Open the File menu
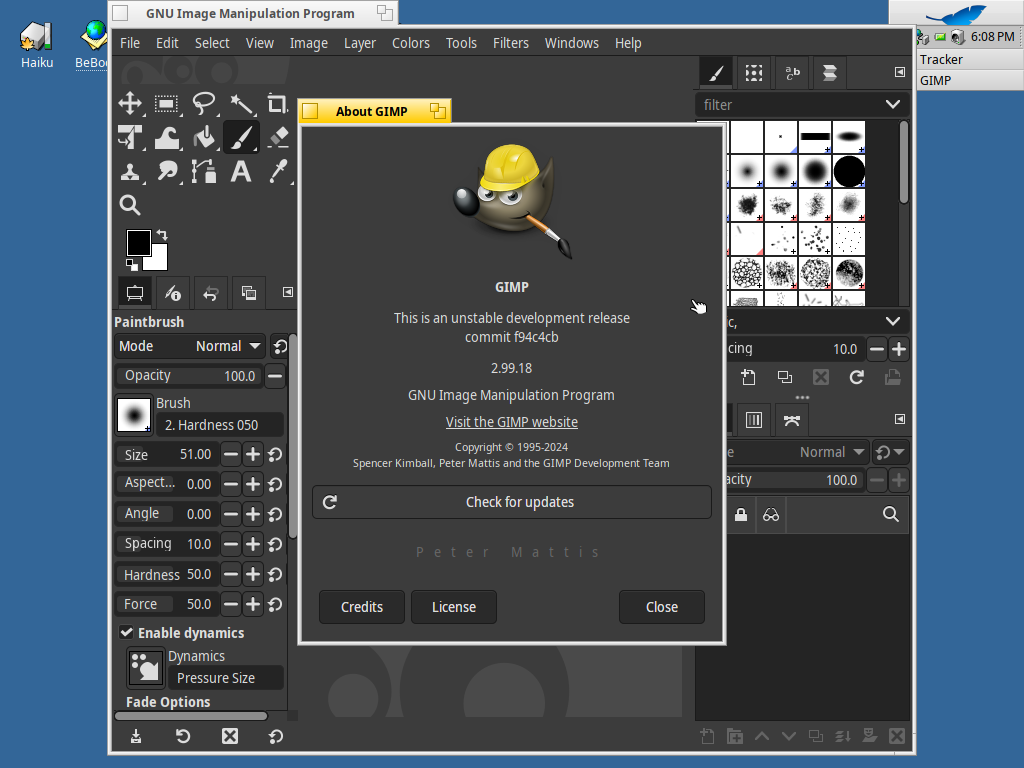The image size is (1024, 768). tap(130, 43)
